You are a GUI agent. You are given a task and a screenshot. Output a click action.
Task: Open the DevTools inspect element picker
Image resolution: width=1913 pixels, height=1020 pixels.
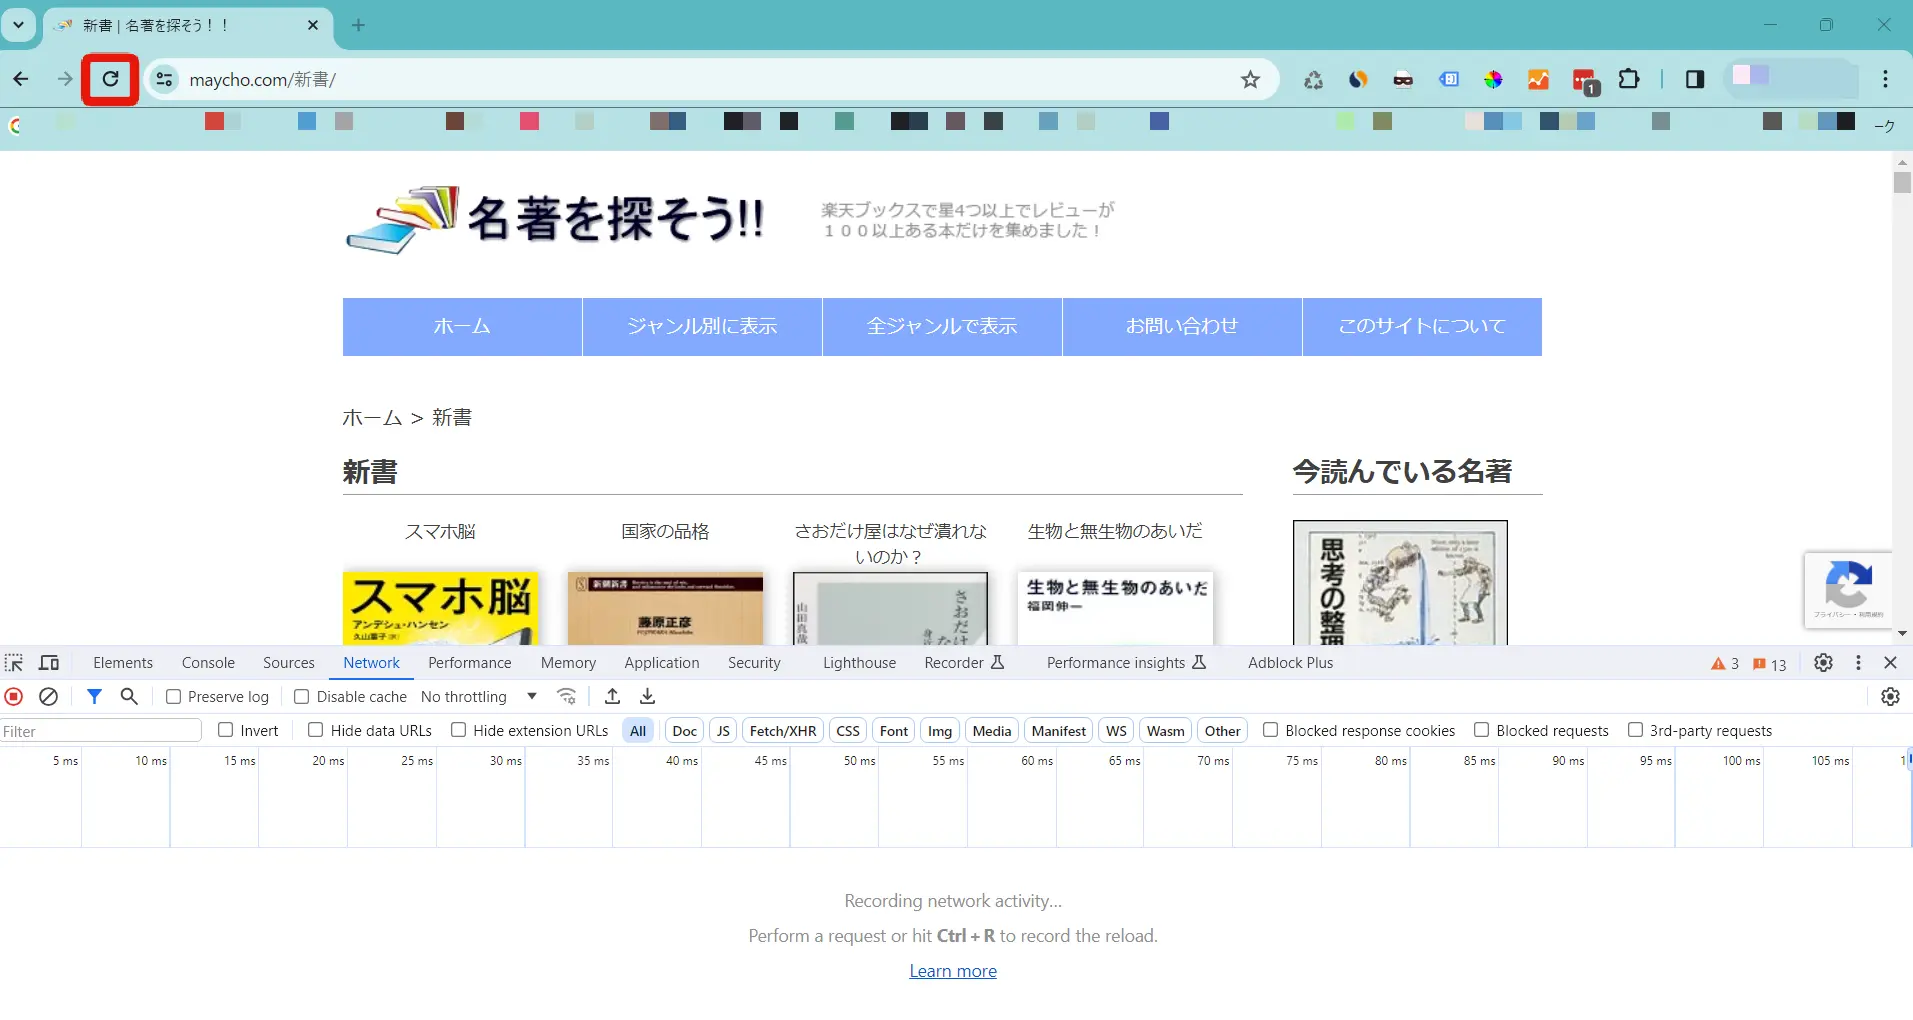coord(14,663)
